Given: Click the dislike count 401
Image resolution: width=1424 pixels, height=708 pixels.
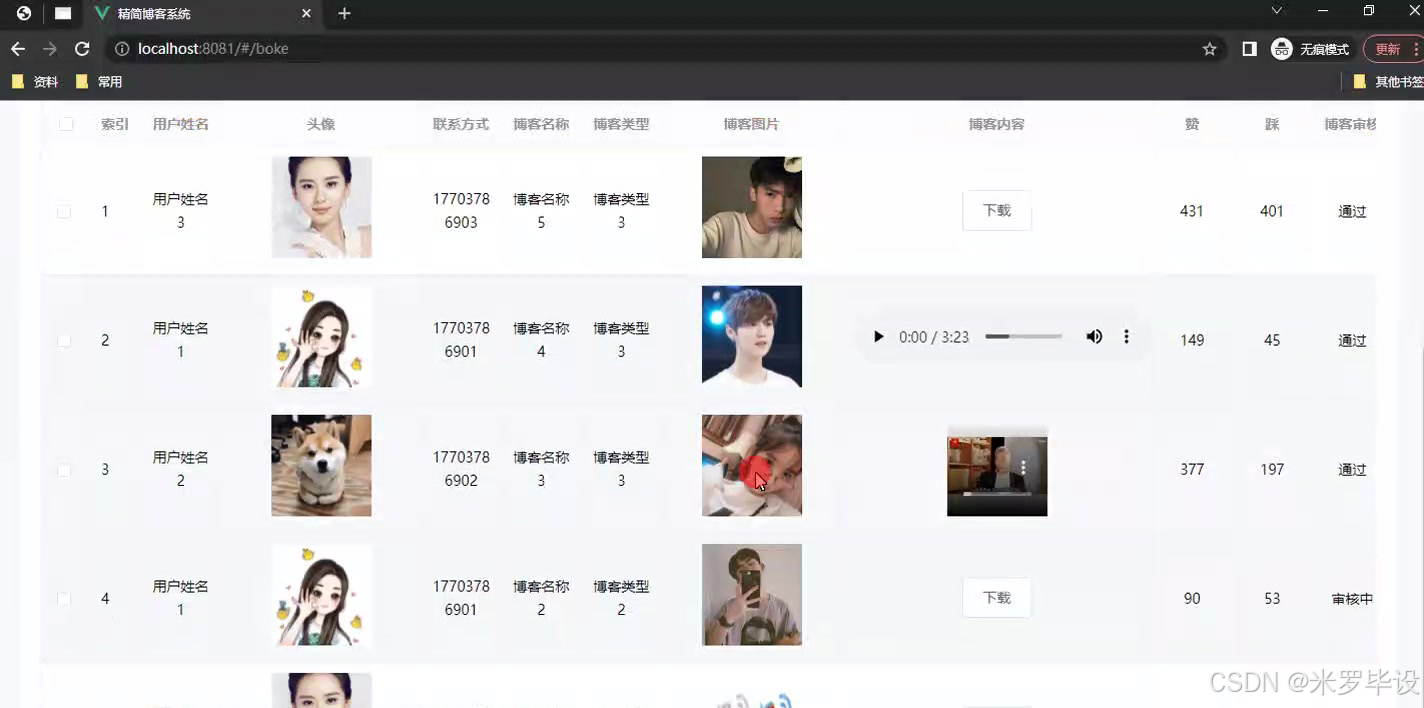Looking at the screenshot, I should 1272,211.
